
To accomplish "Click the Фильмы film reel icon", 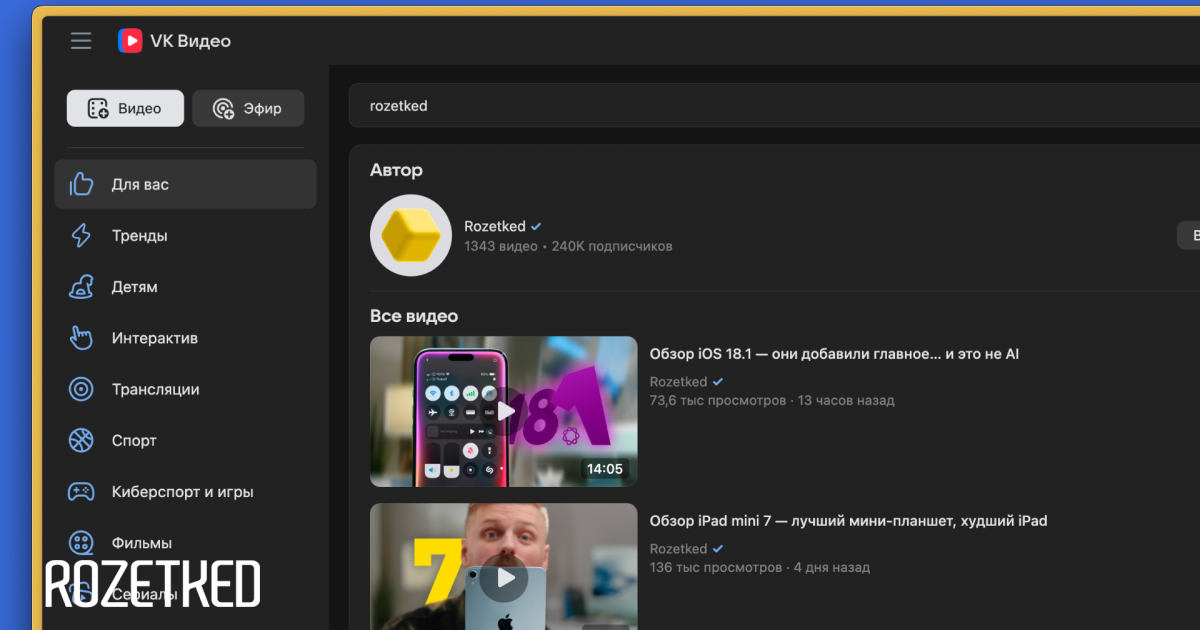I will [81, 543].
